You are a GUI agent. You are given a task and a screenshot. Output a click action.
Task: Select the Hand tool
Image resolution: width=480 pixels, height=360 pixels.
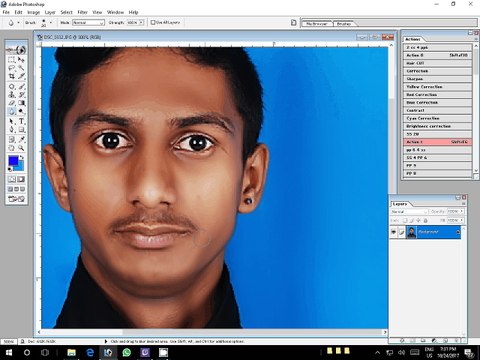click(12, 148)
